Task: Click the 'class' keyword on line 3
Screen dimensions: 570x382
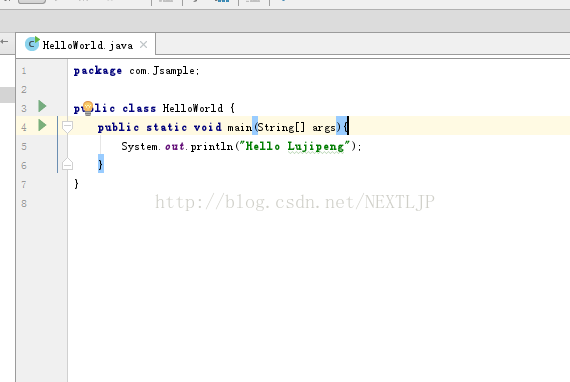Action: (139, 108)
